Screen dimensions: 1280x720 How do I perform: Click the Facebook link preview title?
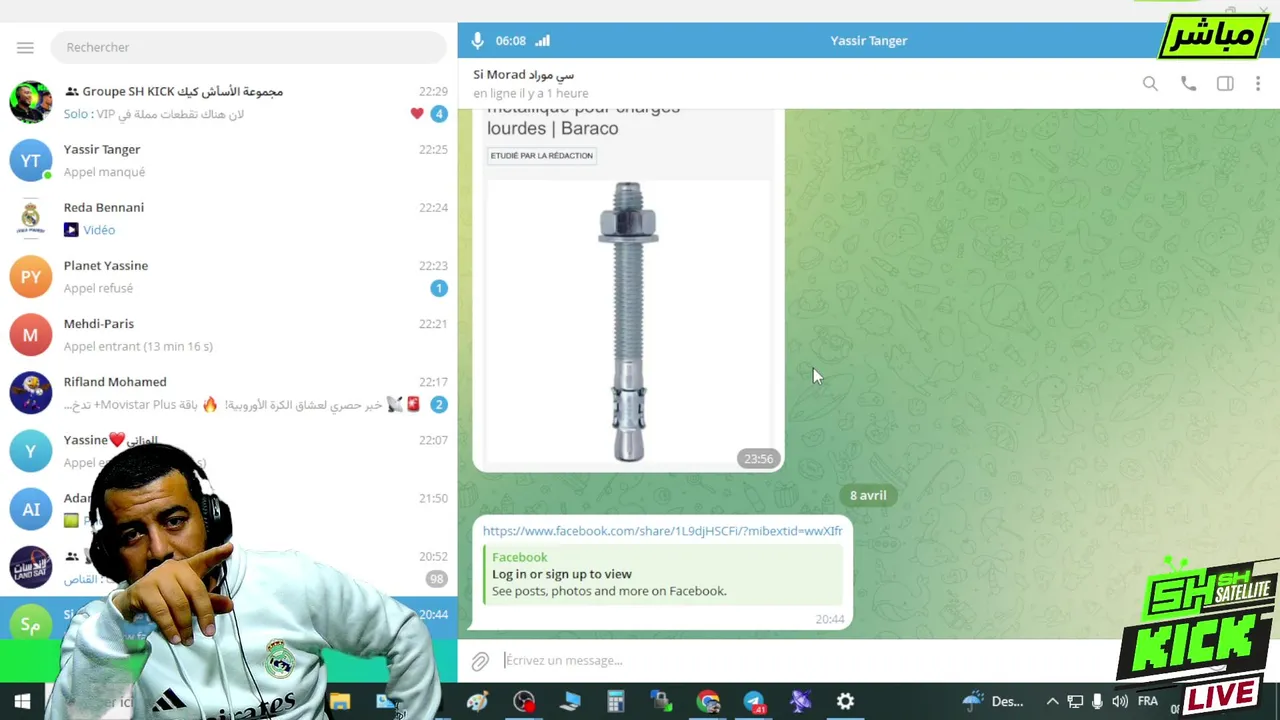coord(519,557)
